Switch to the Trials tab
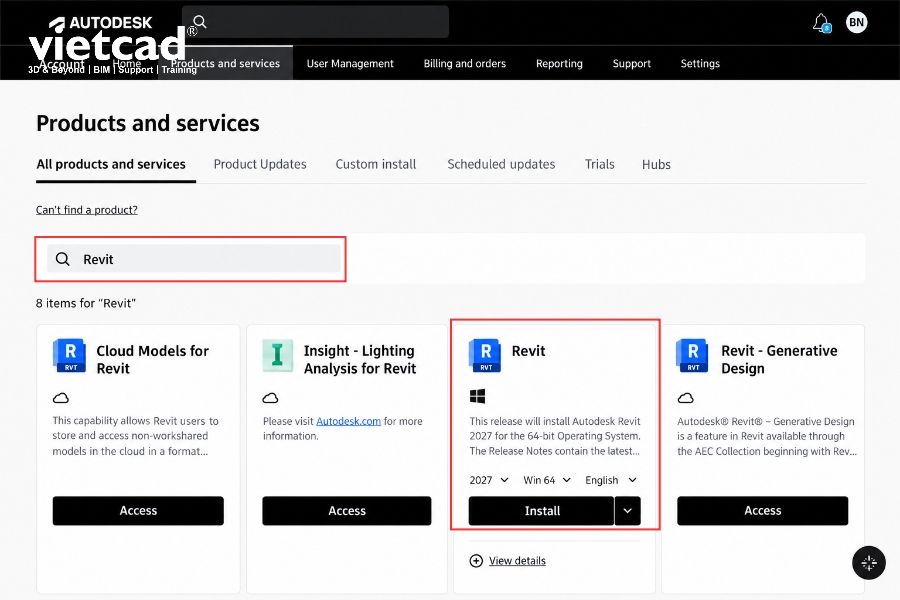 coord(599,164)
